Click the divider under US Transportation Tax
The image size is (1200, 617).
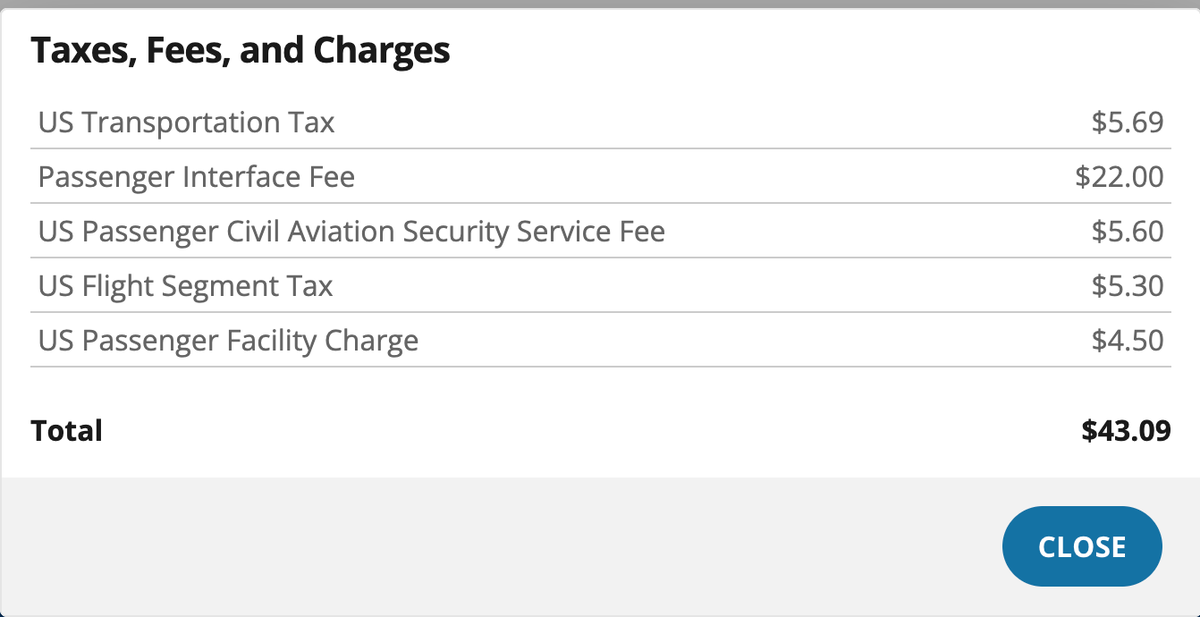(600, 149)
